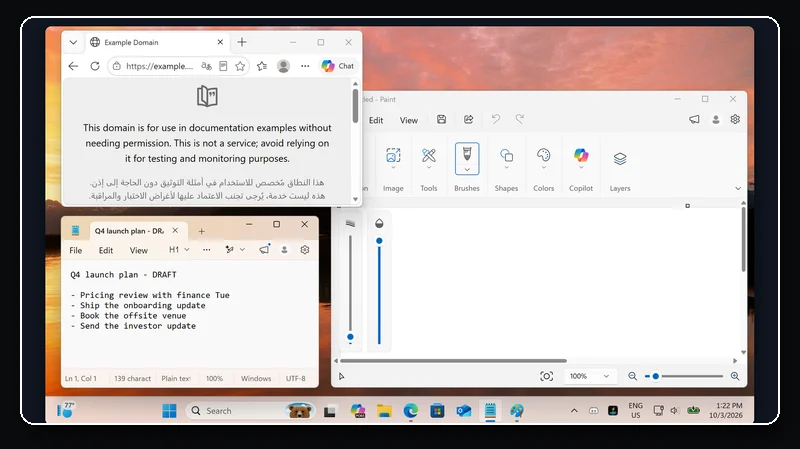Open H1 heading dropdown in Notepad
This screenshot has height=449, width=800.
[179, 250]
